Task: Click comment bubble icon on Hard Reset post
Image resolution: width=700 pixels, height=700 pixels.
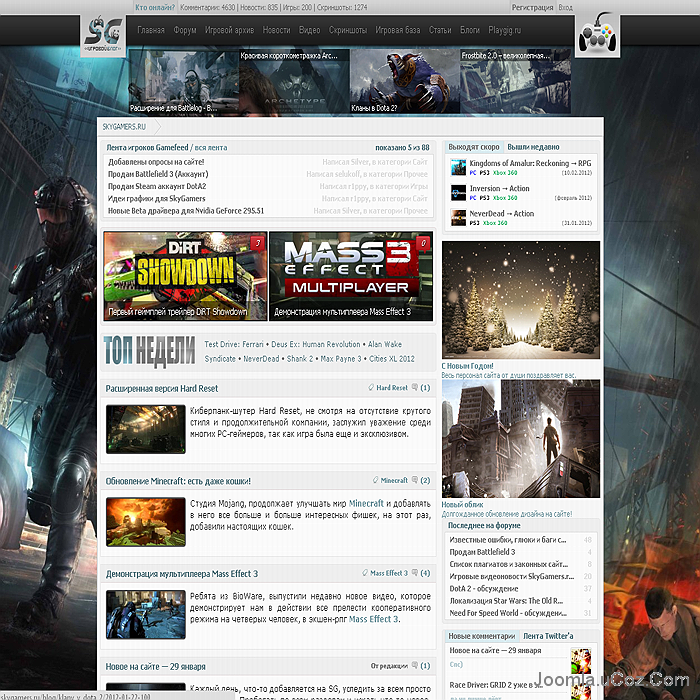Action: pyautogui.click(x=415, y=387)
